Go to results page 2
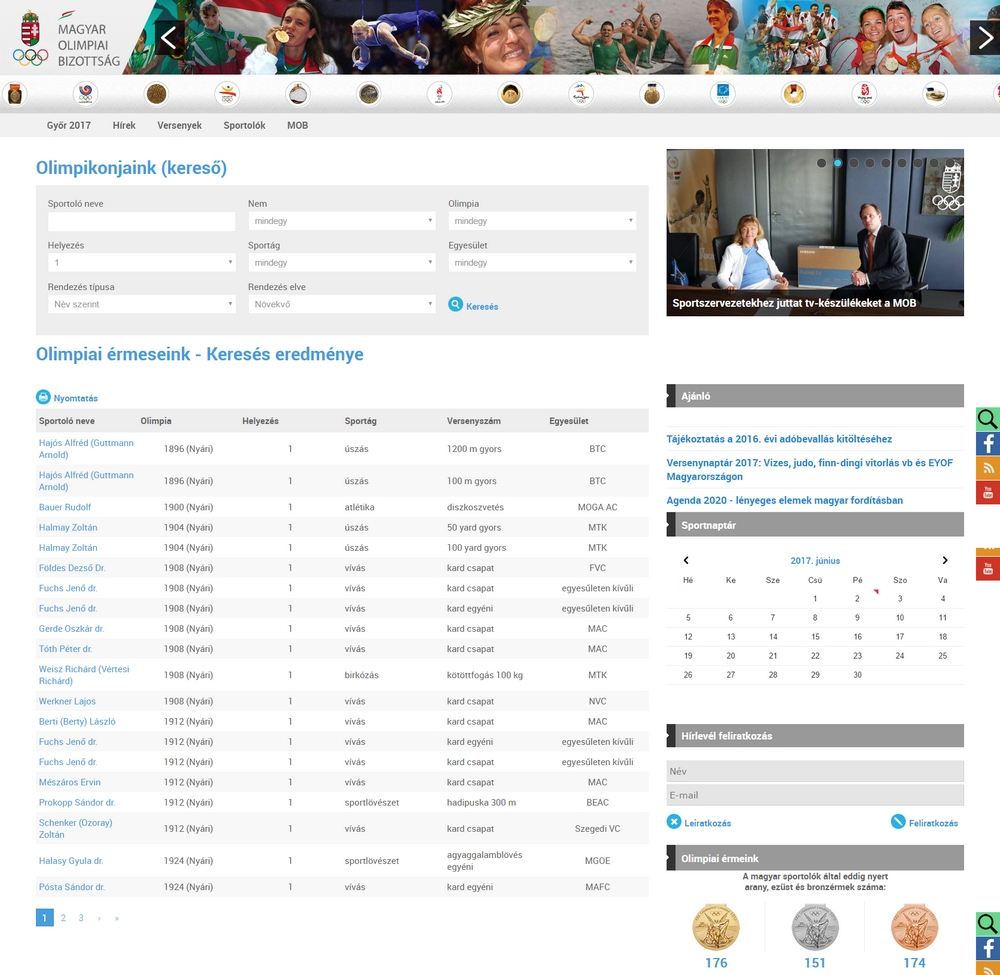 (63, 918)
